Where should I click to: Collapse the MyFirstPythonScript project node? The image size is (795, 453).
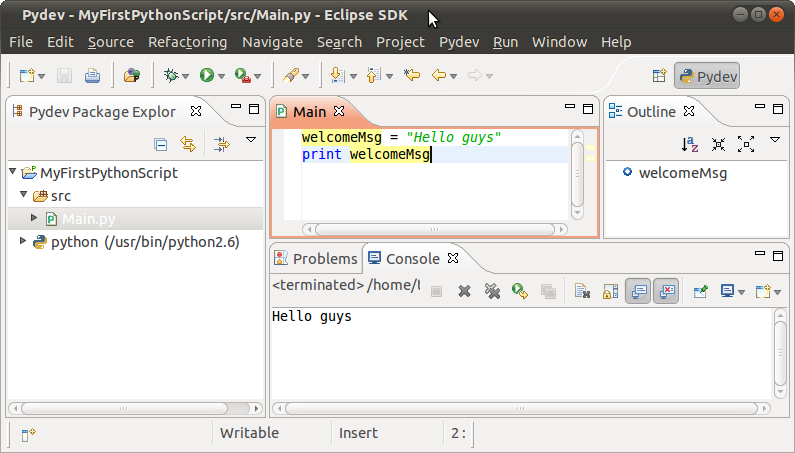(13, 172)
